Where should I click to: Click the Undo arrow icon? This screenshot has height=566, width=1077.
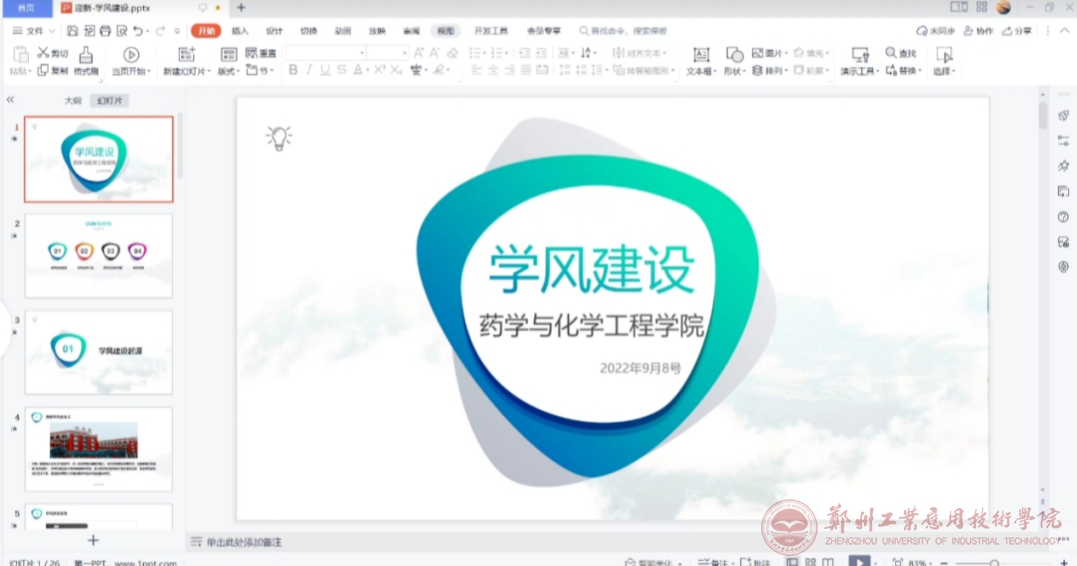tap(138, 31)
